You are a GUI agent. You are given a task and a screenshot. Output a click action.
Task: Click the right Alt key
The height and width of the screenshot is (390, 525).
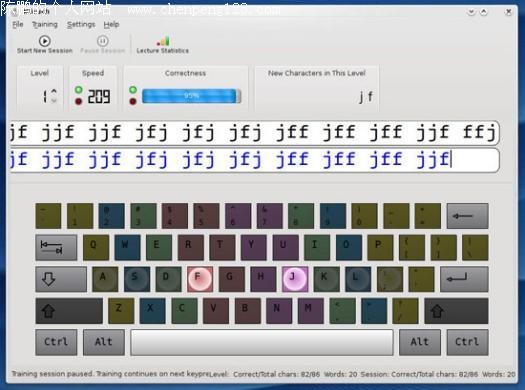click(420, 342)
